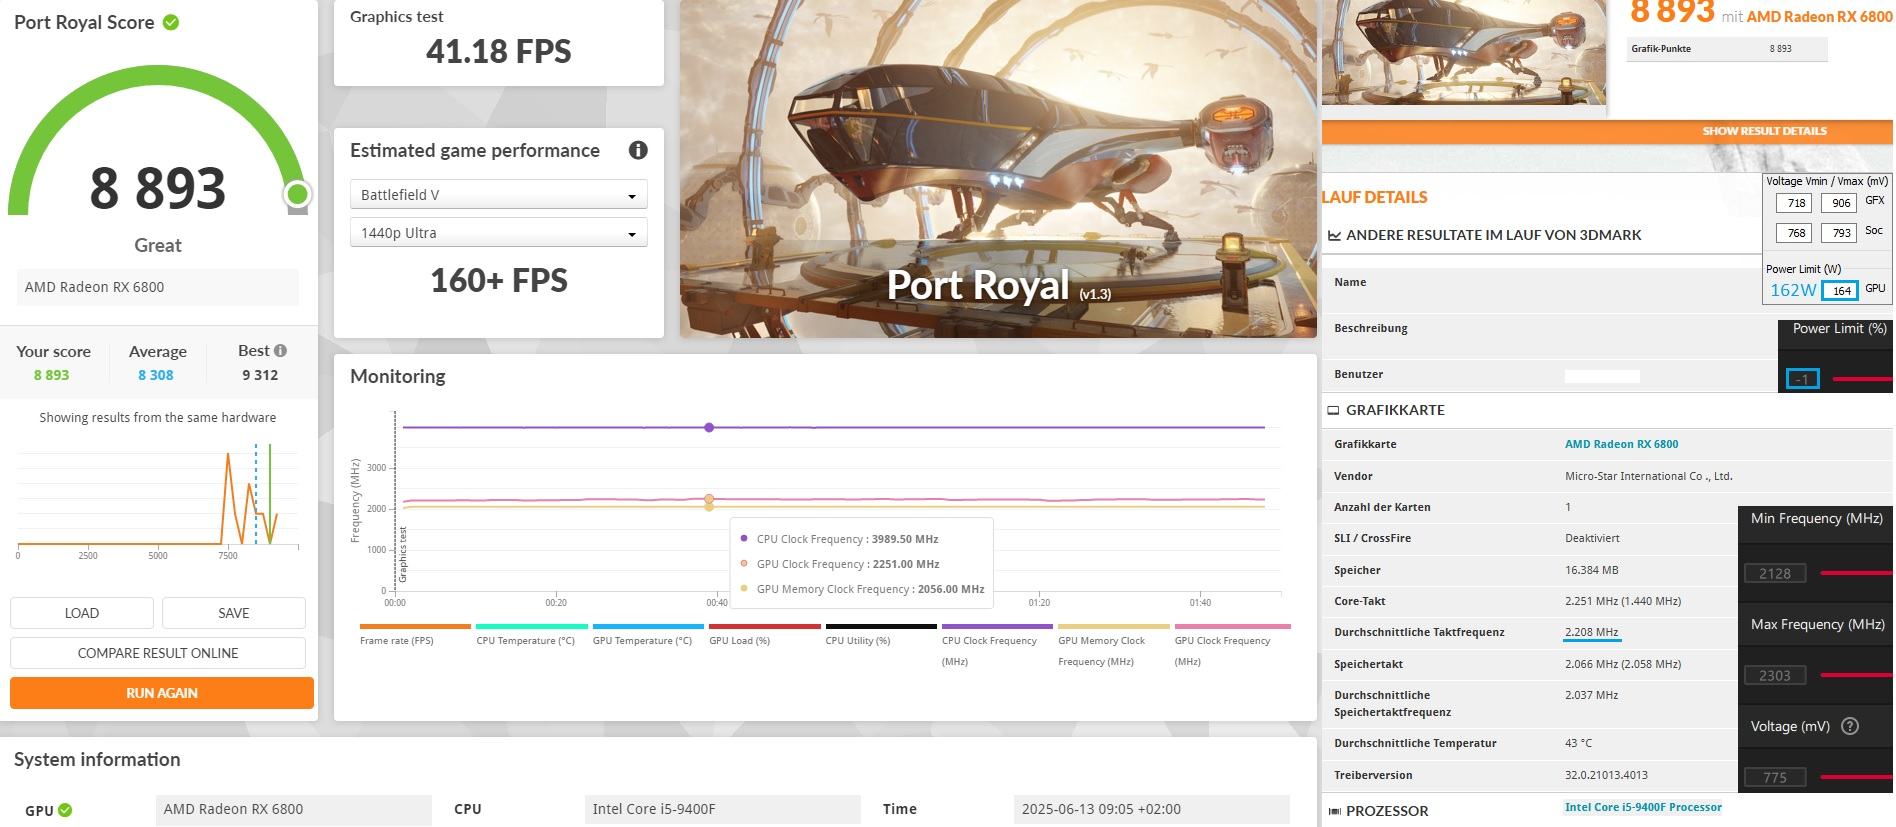This screenshot has width=1896, height=827.
Task: Expand the PROZESSOR section header
Action: click(1386, 811)
